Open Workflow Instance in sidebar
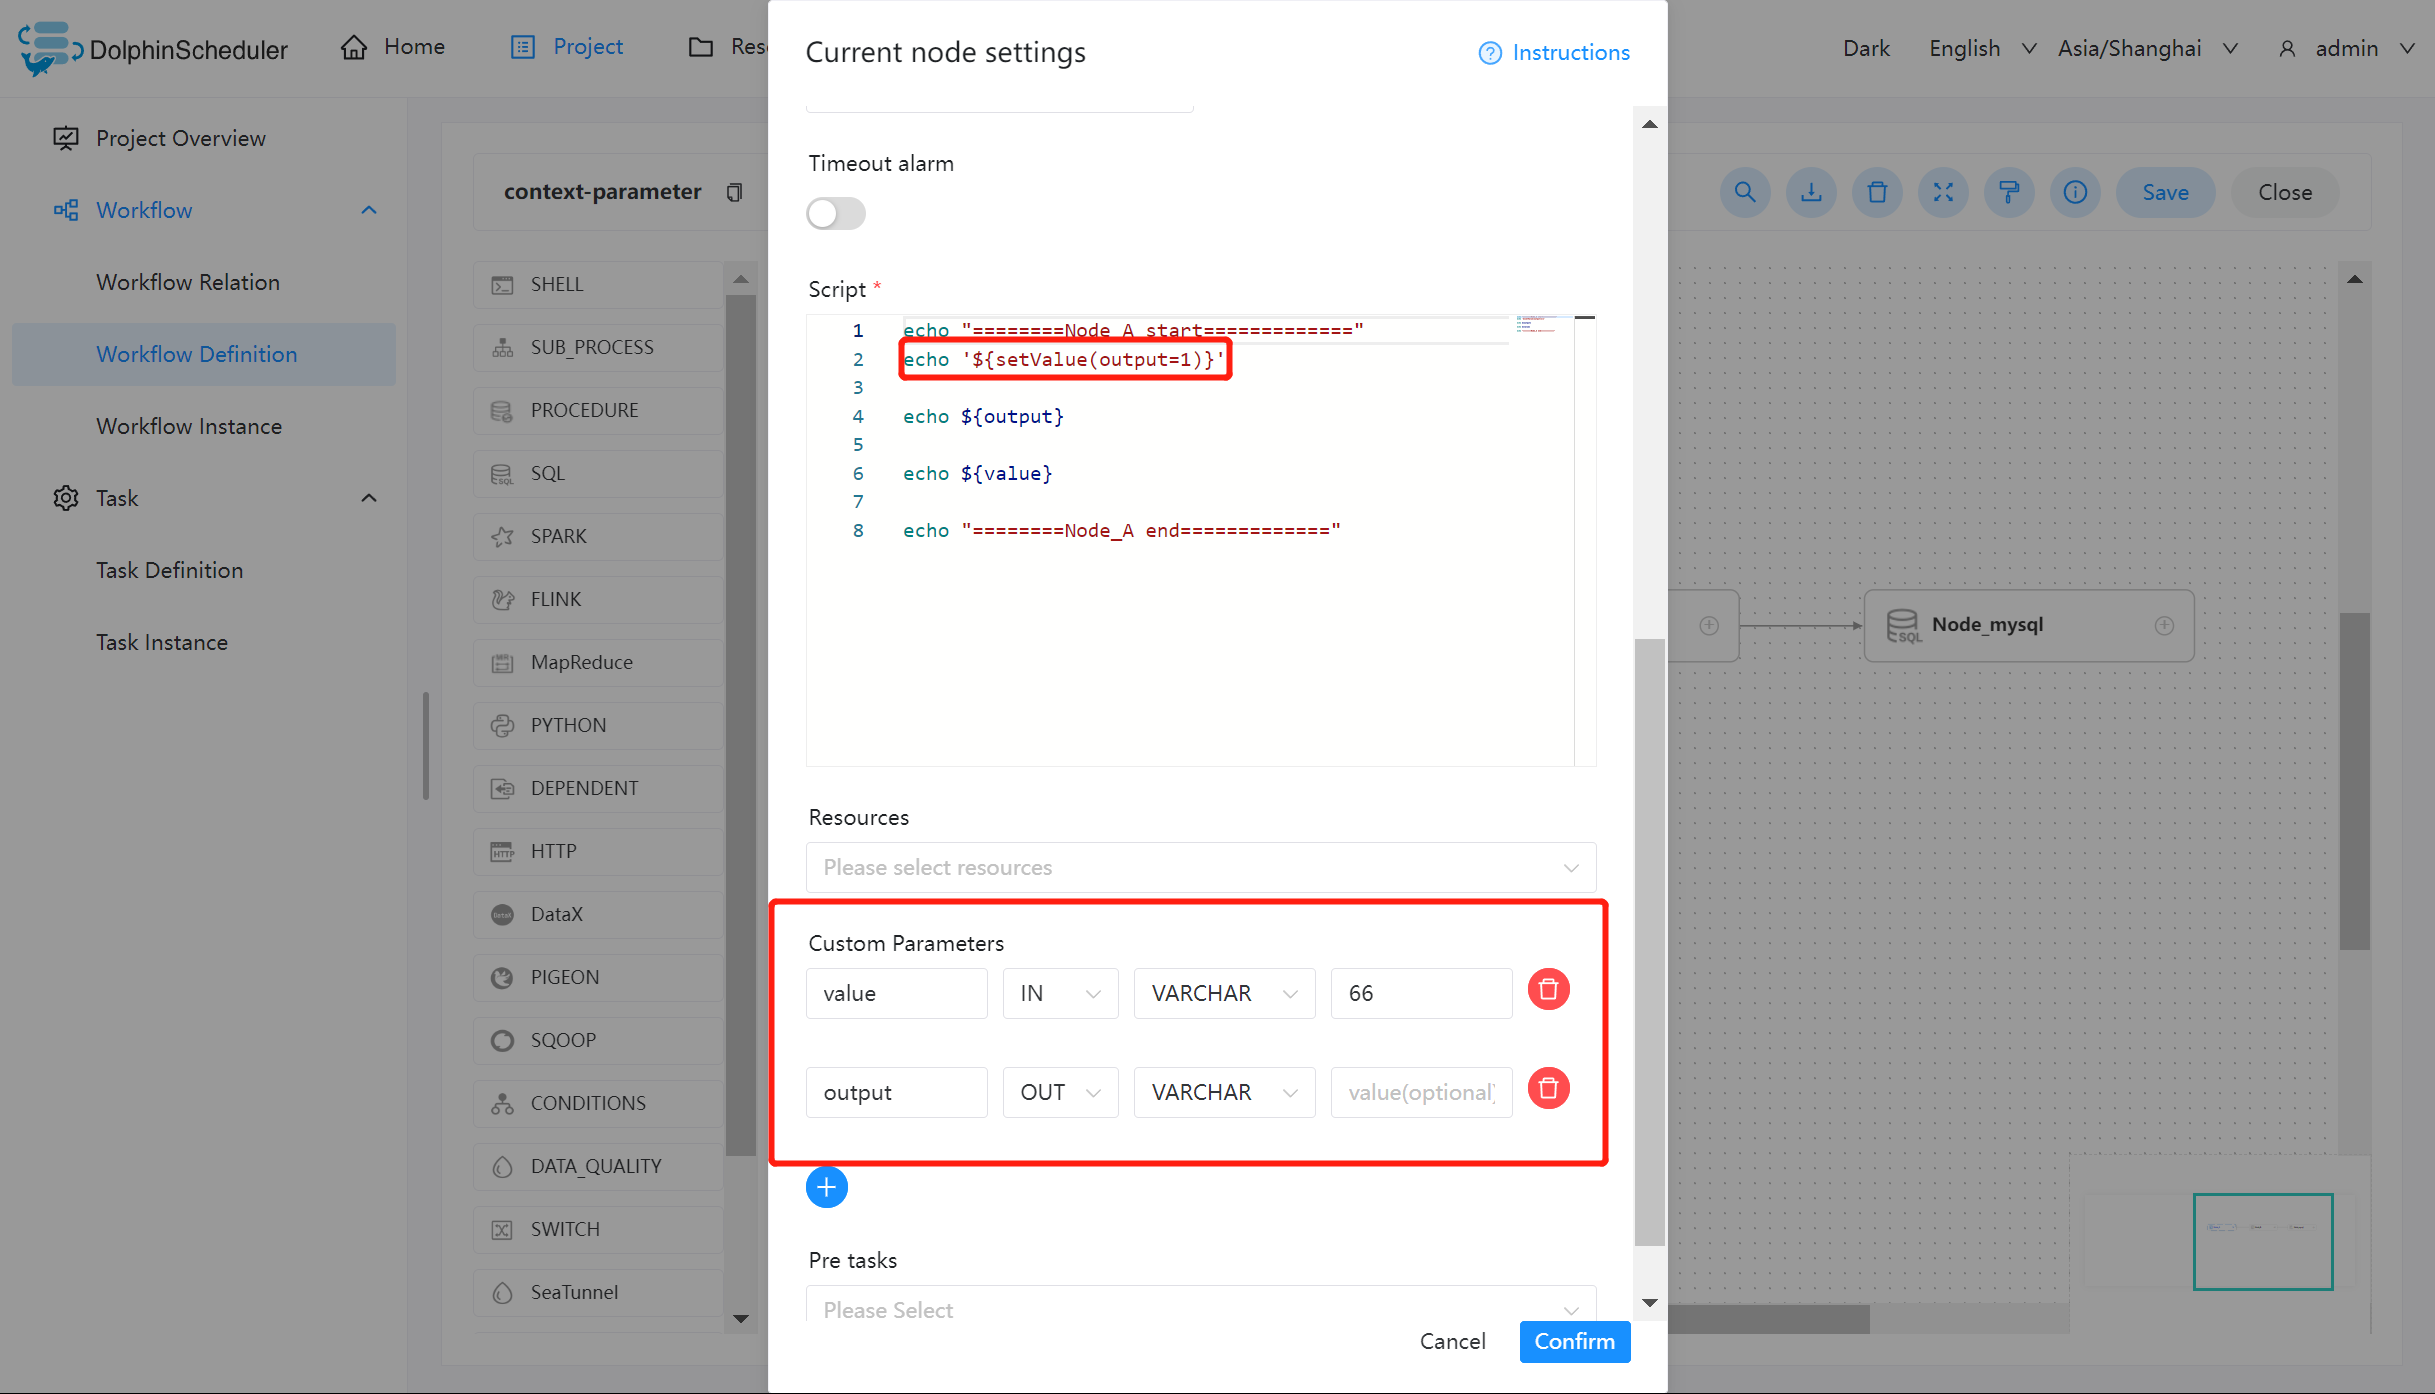 (189, 426)
